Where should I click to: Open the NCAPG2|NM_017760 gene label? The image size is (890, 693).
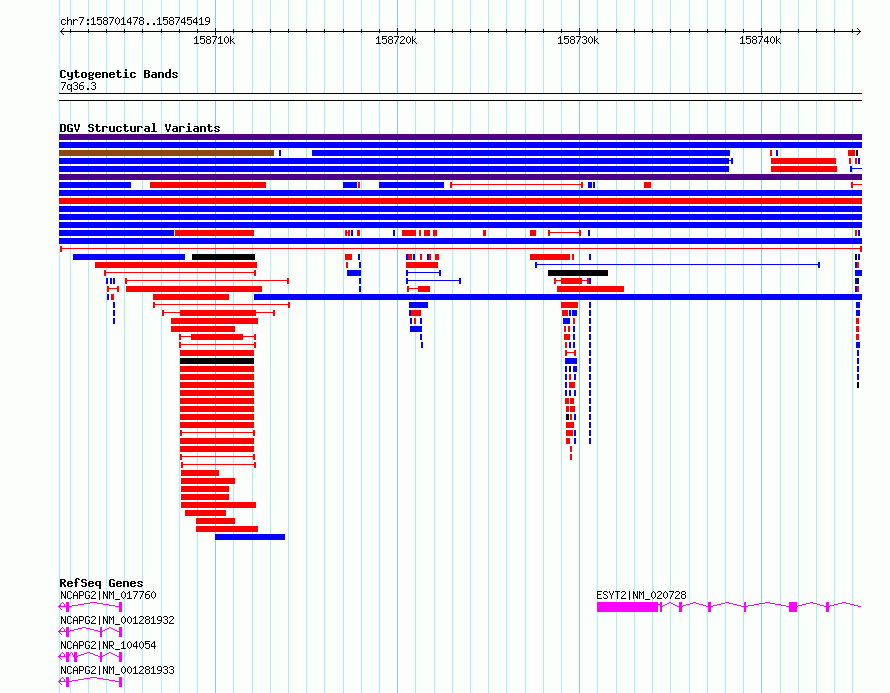(108, 595)
